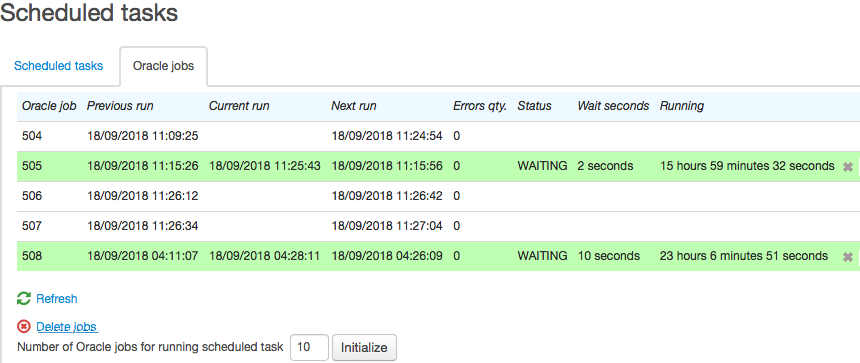860x363 pixels.
Task: Click the Wait seconds column header
Action: pos(613,106)
